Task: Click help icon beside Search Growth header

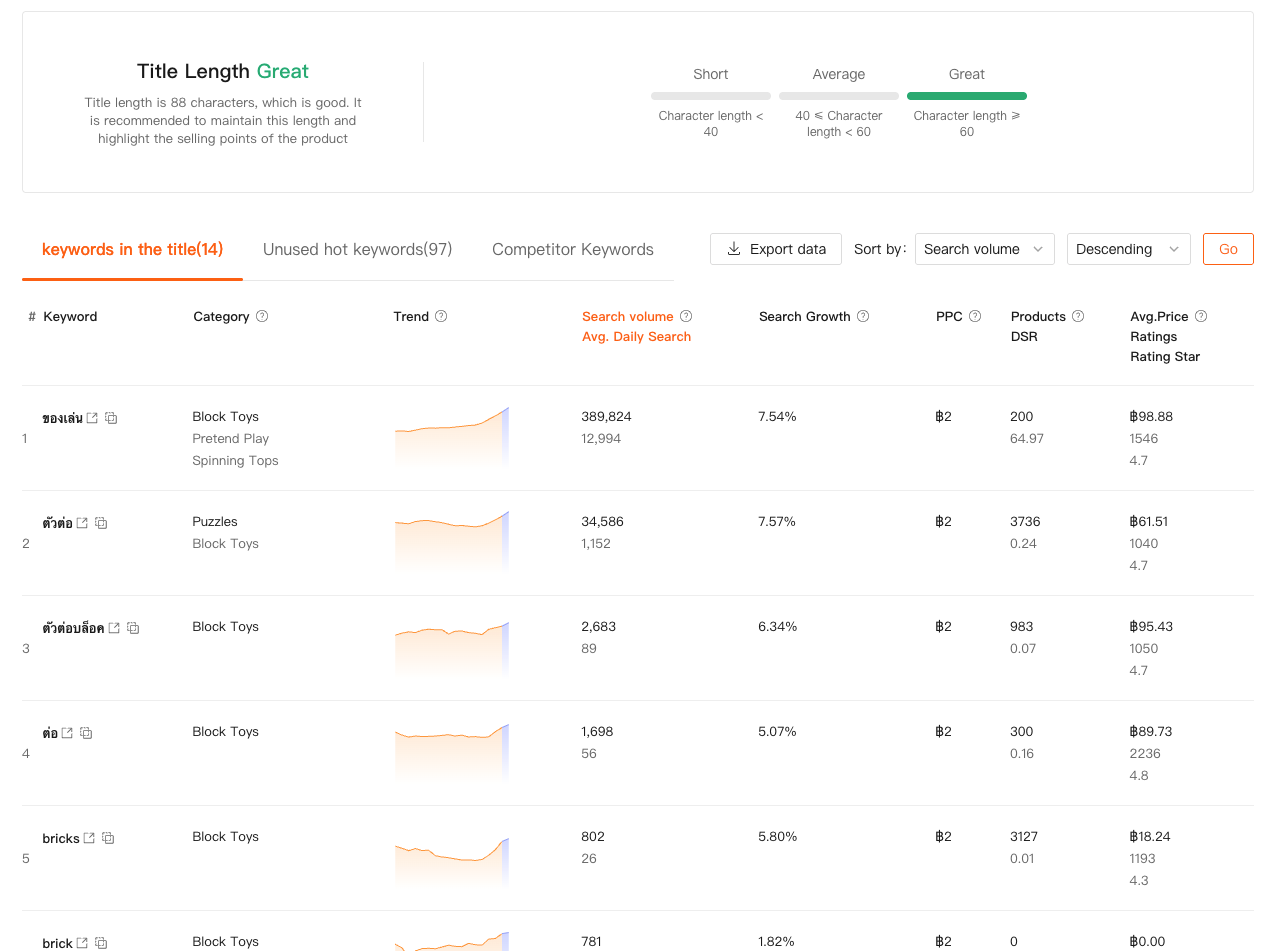Action: tap(863, 316)
